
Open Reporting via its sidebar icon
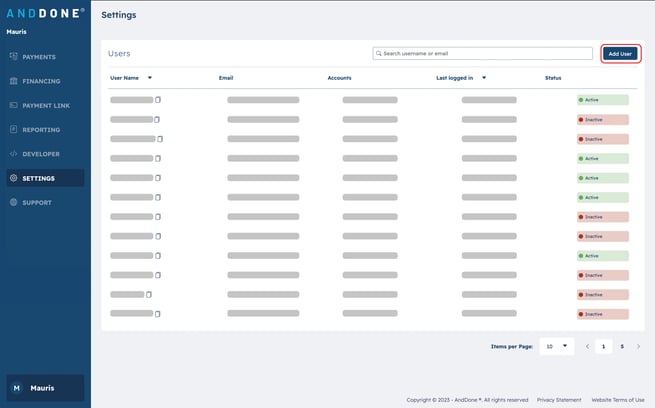pos(13,130)
